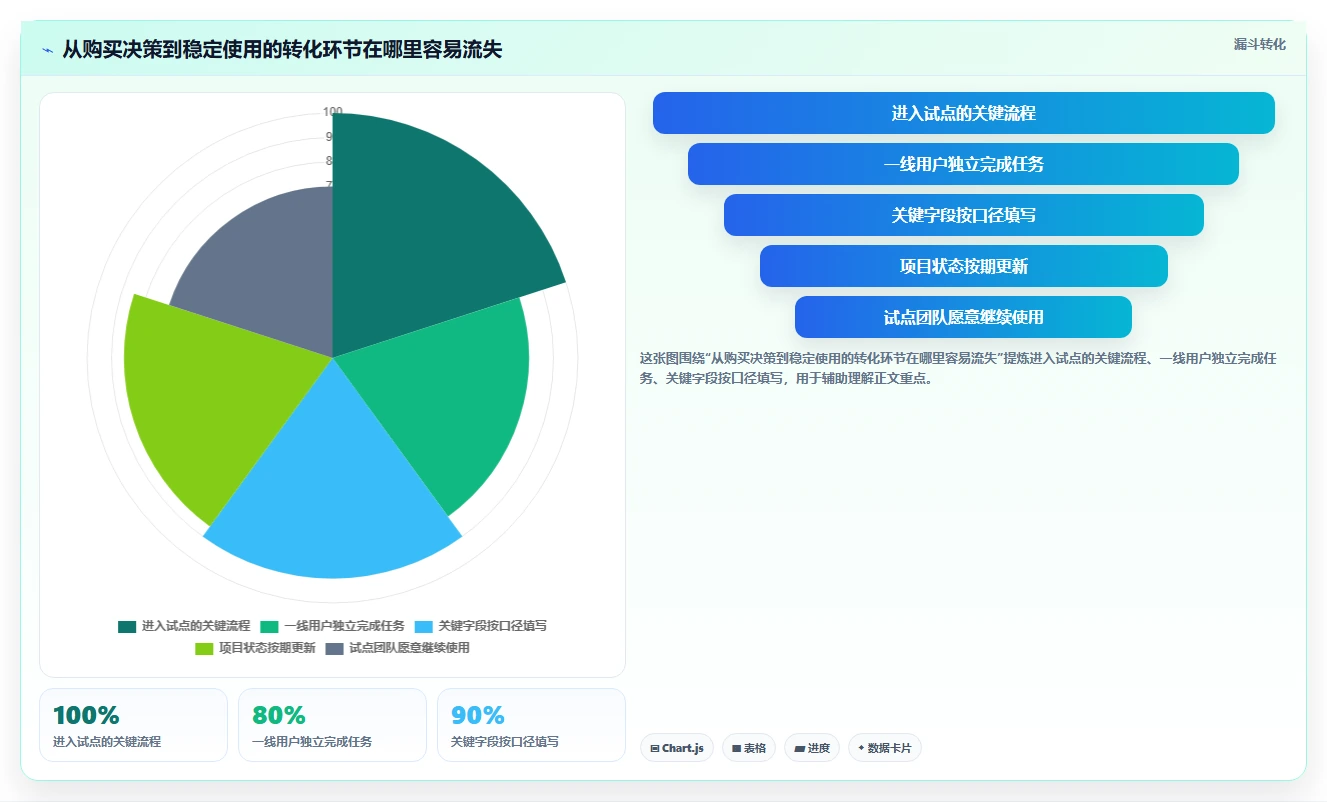Select the 一线用户独立完成任务 funnel bar
The image size is (1327, 802).
coord(964,164)
